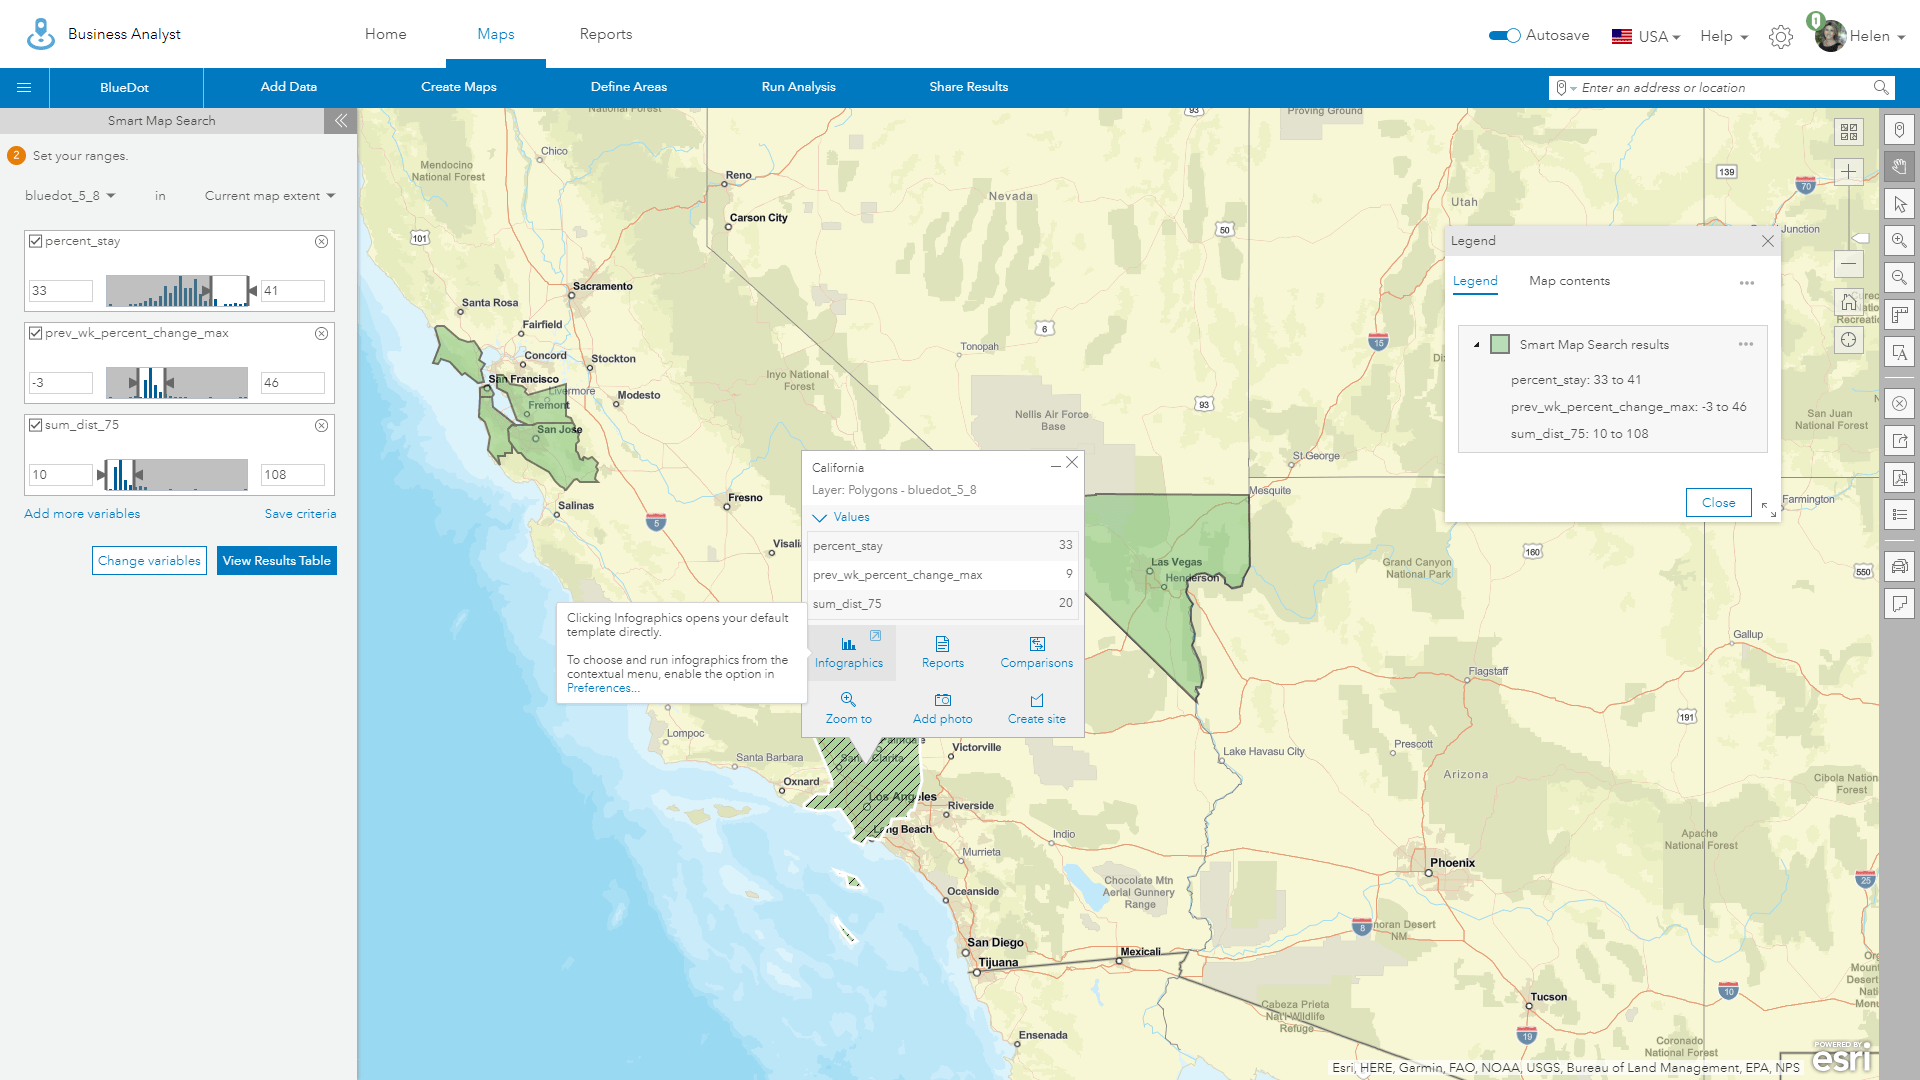This screenshot has height=1080, width=1920.
Task: Go to the Reports menu
Action: [x=605, y=33]
